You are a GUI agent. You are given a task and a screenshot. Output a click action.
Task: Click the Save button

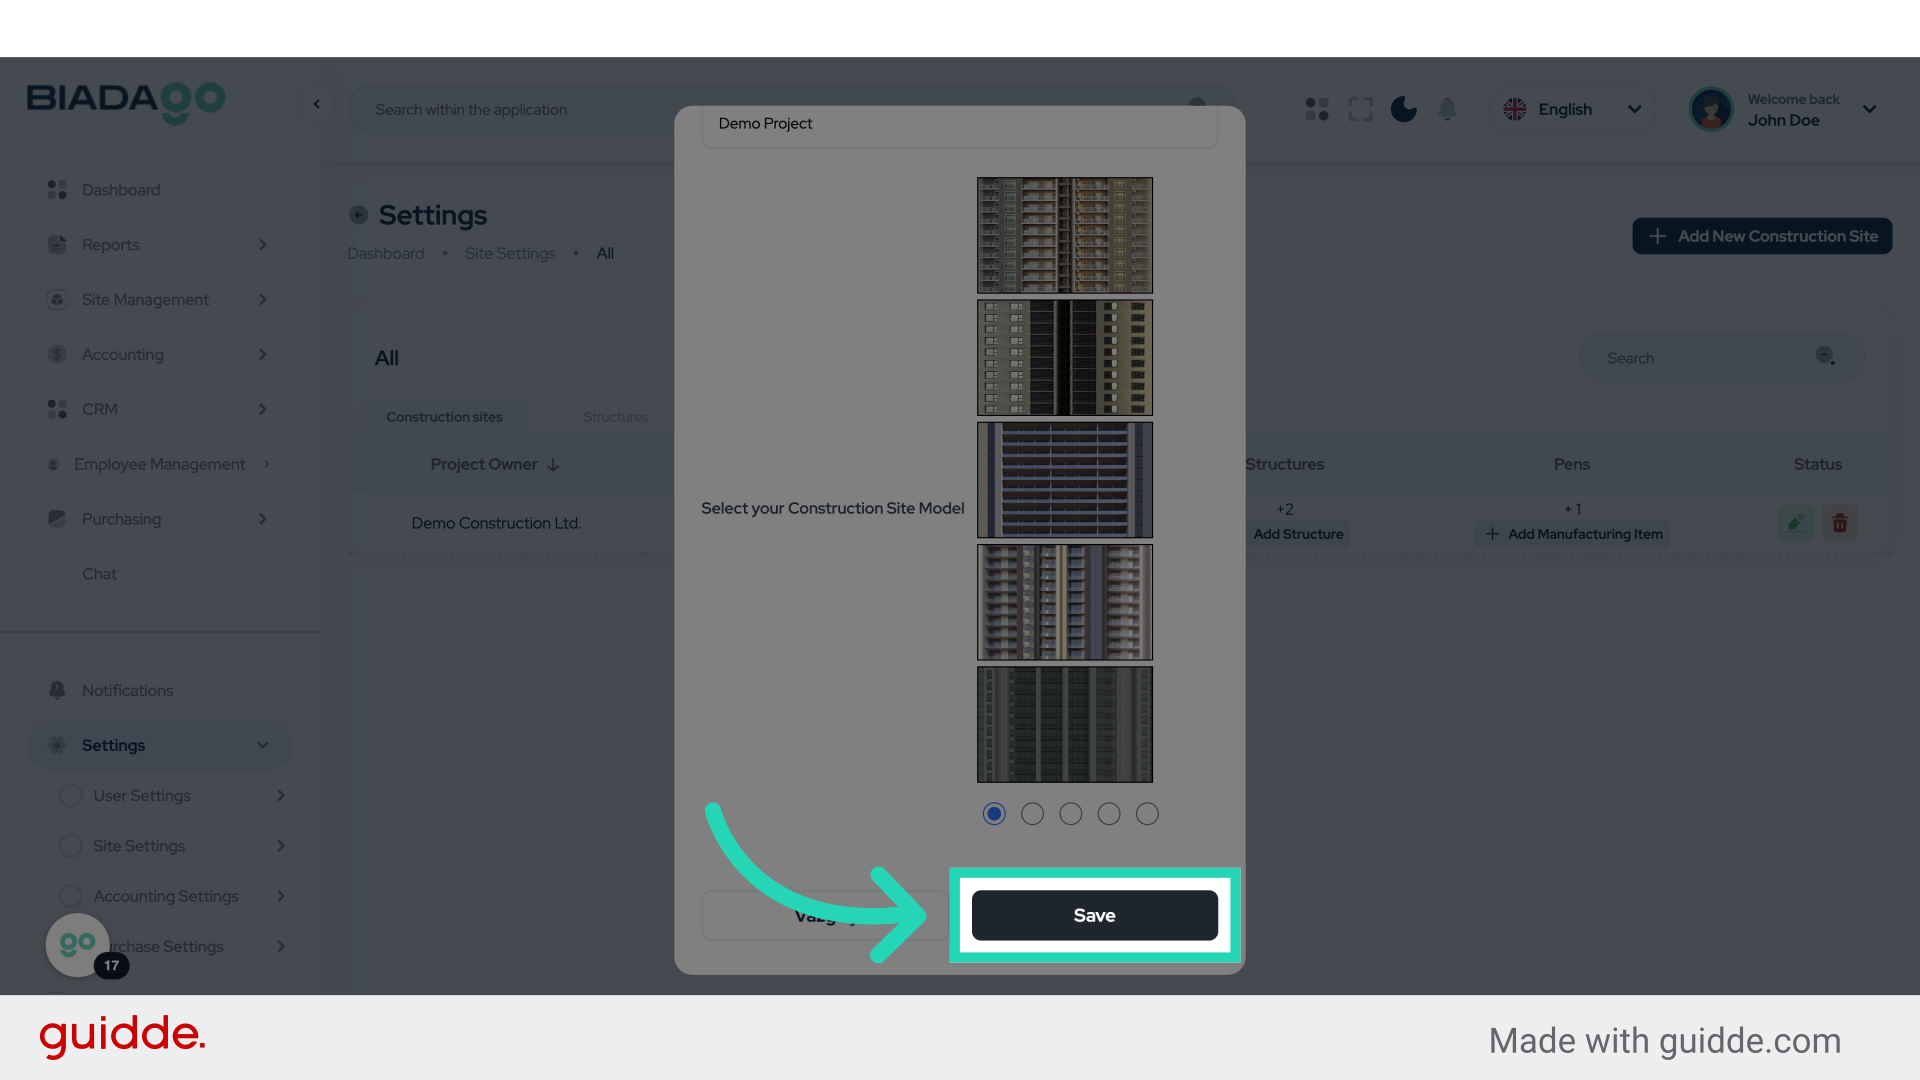(x=1094, y=915)
